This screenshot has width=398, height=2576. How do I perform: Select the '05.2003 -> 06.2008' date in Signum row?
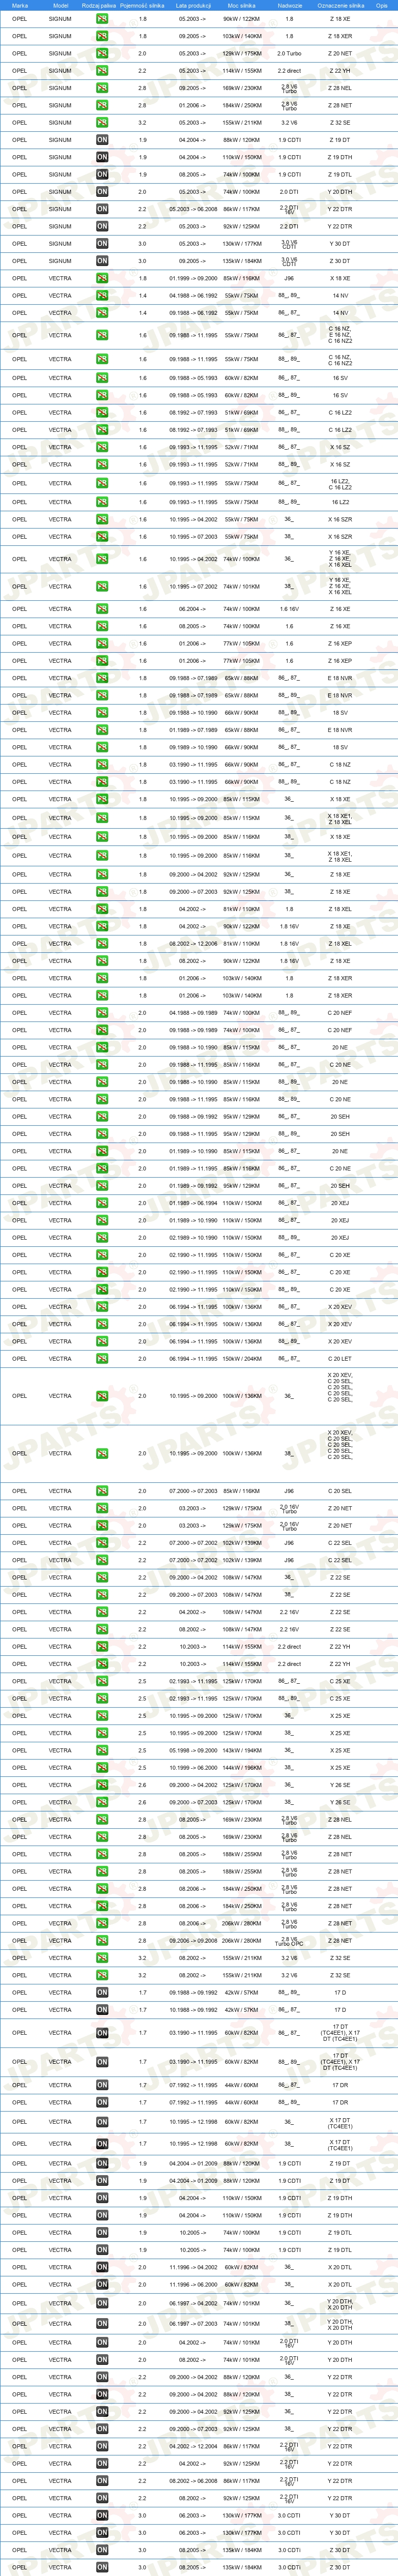tap(193, 209)
